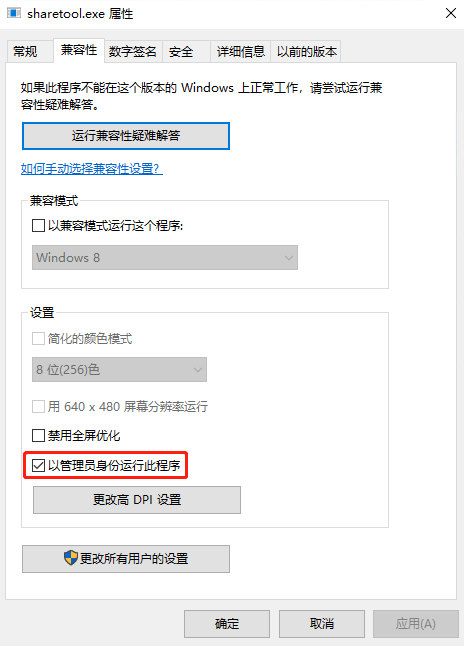Open the 数字签名 tab
Viewport: 464px width, 646px height.
point(133,51)
